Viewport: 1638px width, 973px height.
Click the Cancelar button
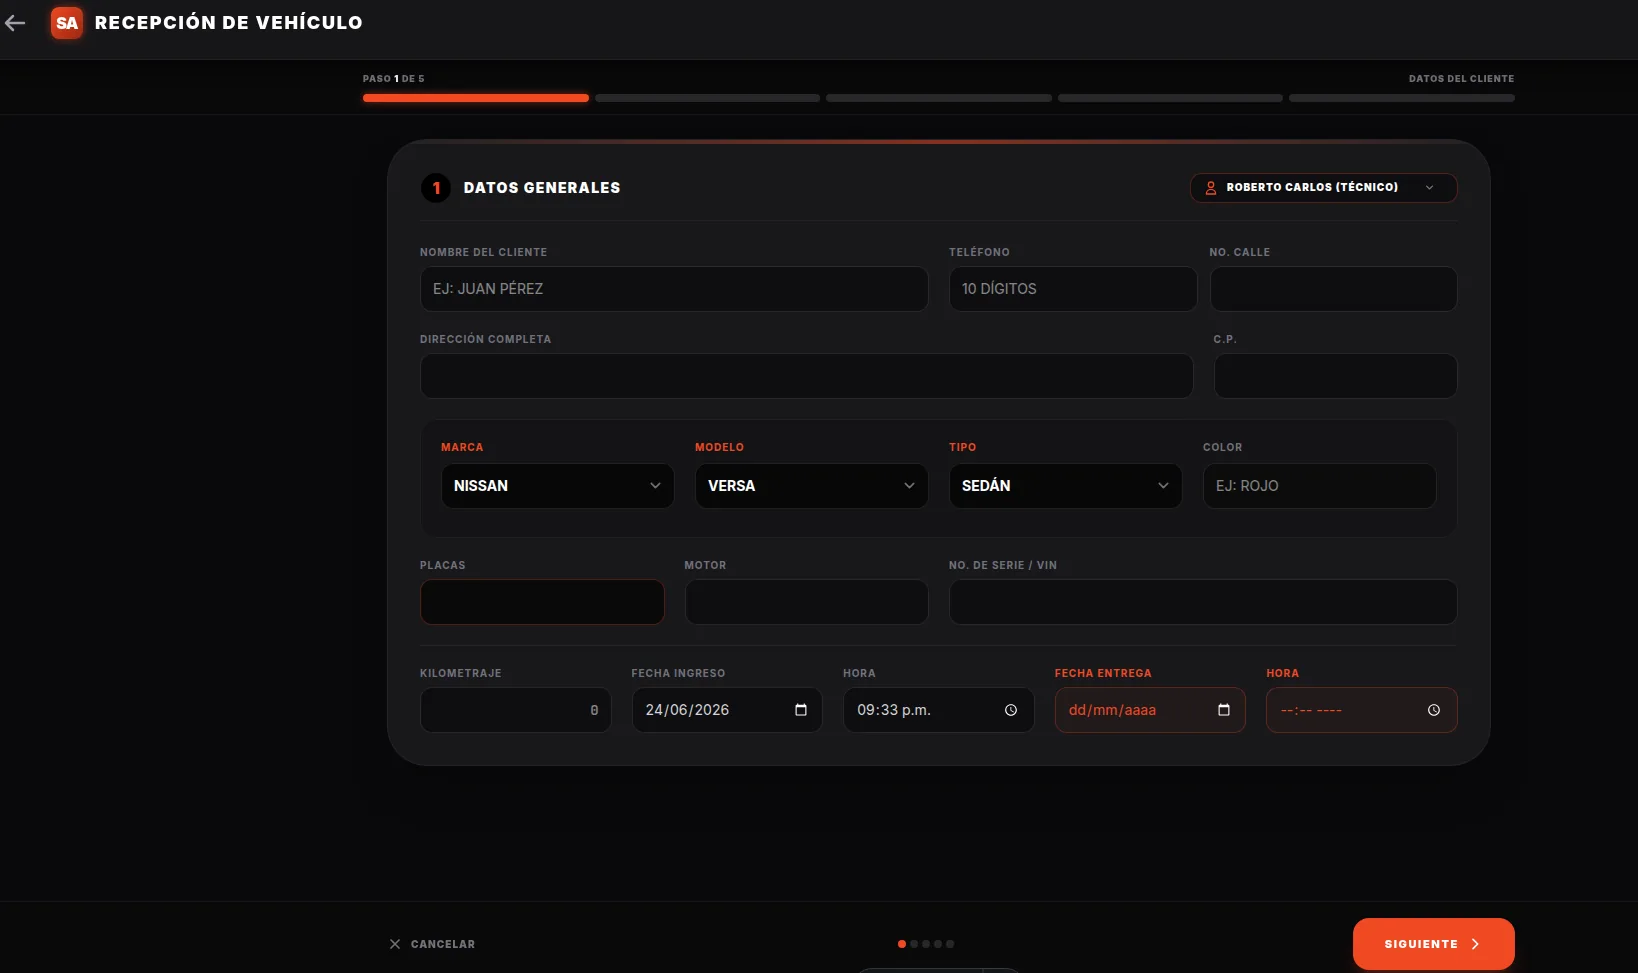pos(432,944)
